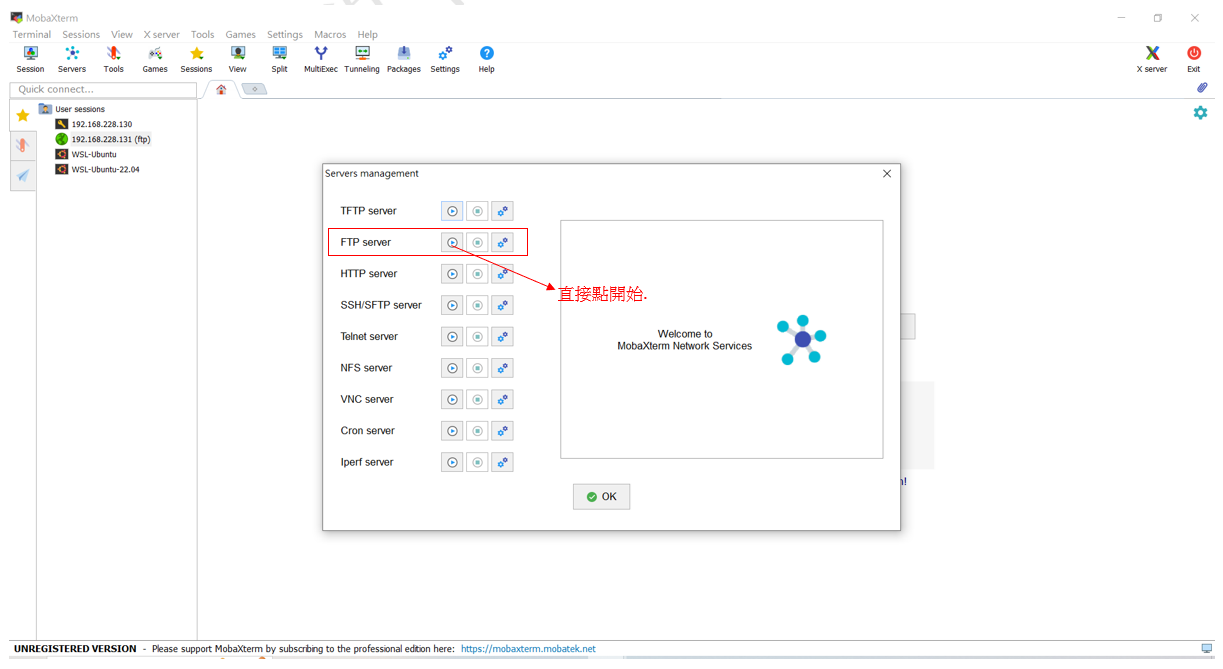Open the View menu
The height and width of the screenshot is (669, 1223).
tap(122, 34)
